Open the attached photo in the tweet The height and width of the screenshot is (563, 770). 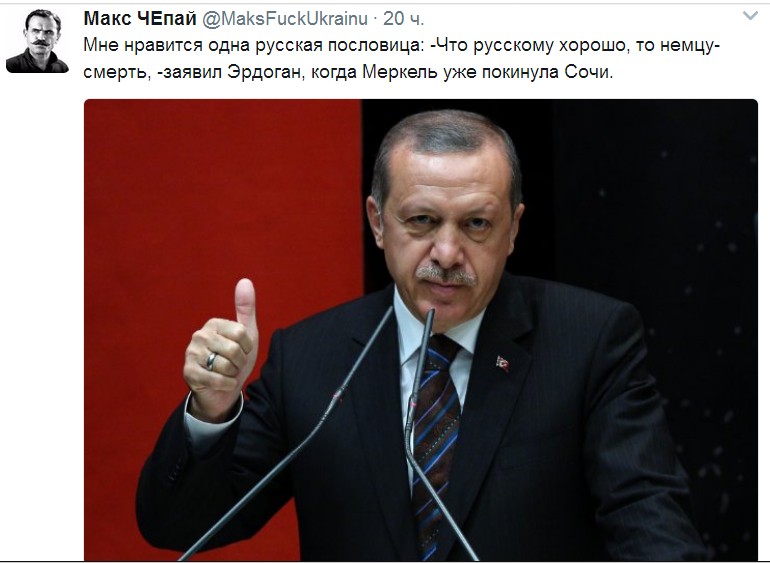tap(421, 330)
